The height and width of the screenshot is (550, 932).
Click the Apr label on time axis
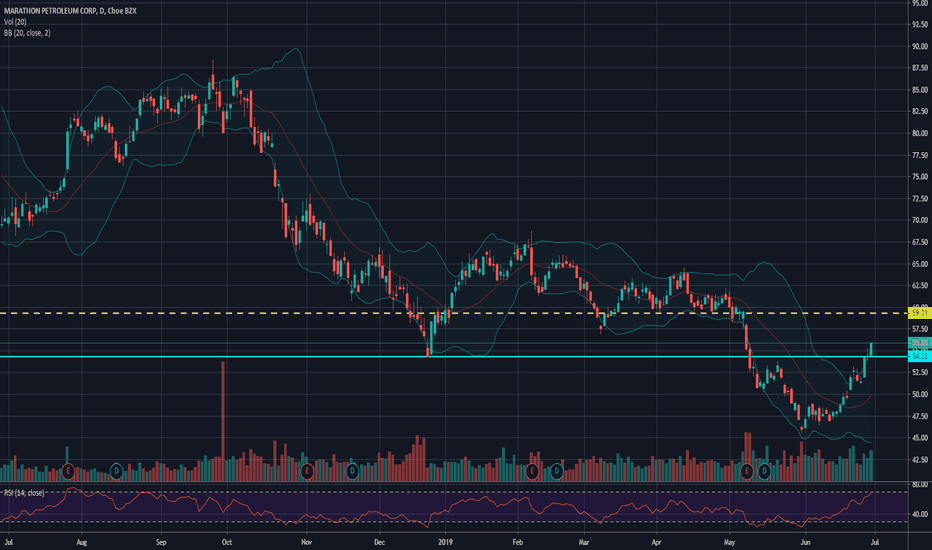coord(657,542)
